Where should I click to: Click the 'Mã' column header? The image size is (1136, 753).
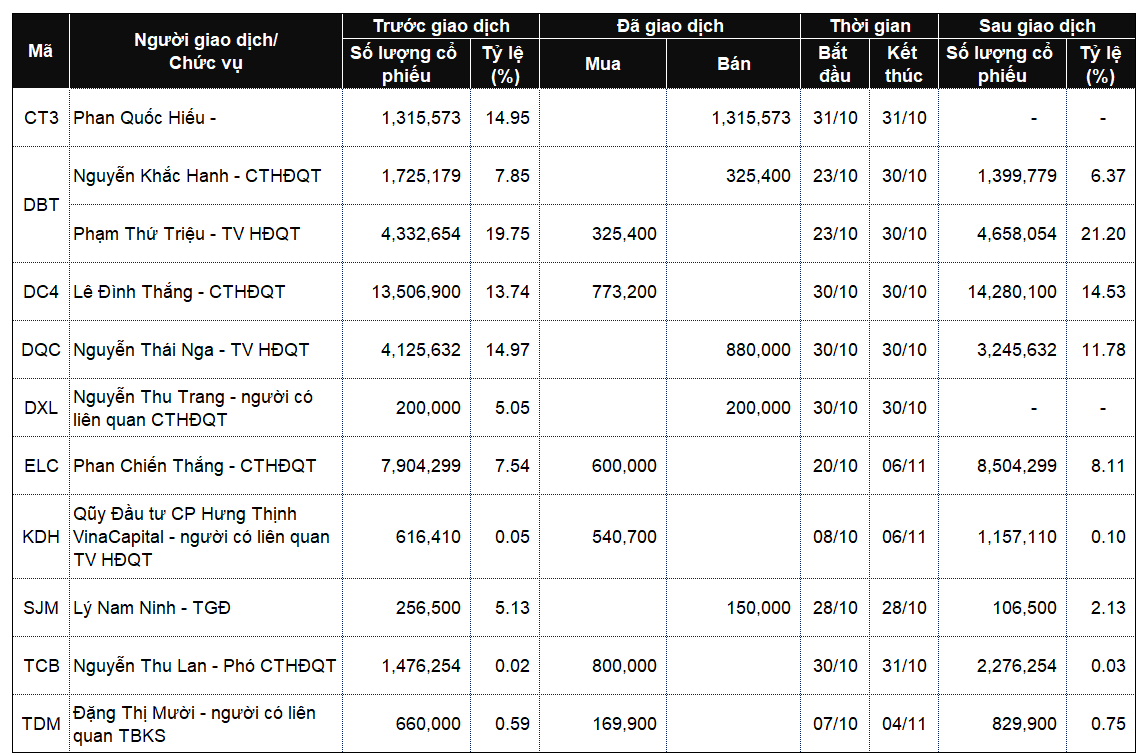click(41, 51)
